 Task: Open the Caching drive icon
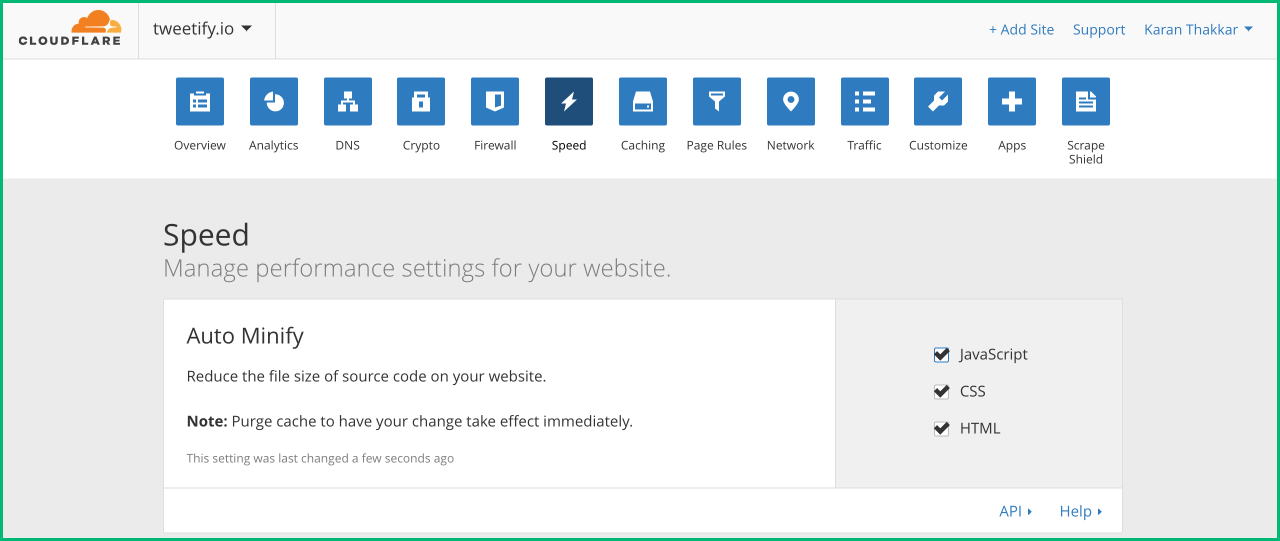[643, 102]
